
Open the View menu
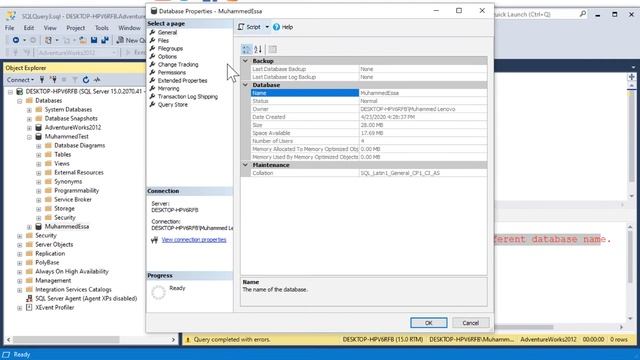coord(50,28)
